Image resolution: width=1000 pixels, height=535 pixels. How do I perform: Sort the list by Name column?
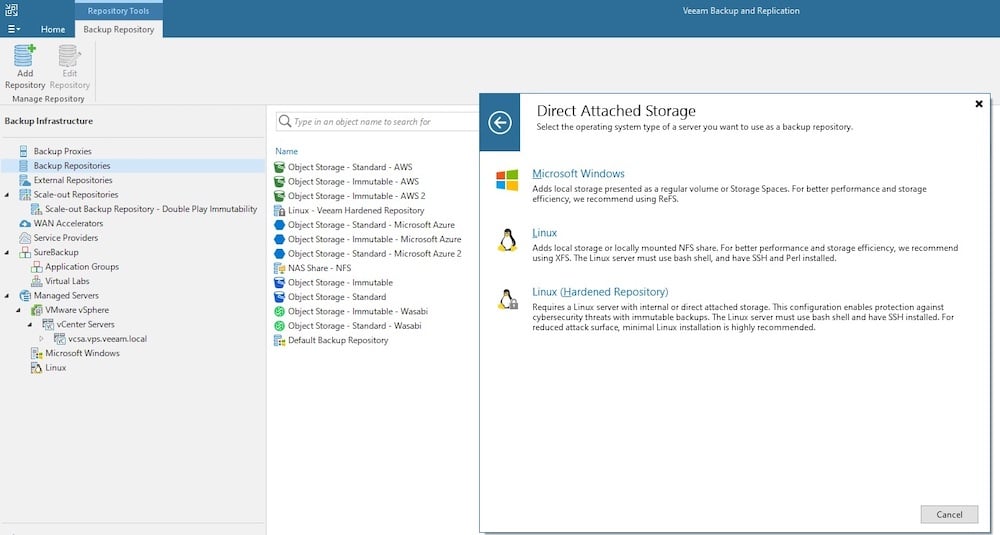pyautogui.click(x=286, y=151)
